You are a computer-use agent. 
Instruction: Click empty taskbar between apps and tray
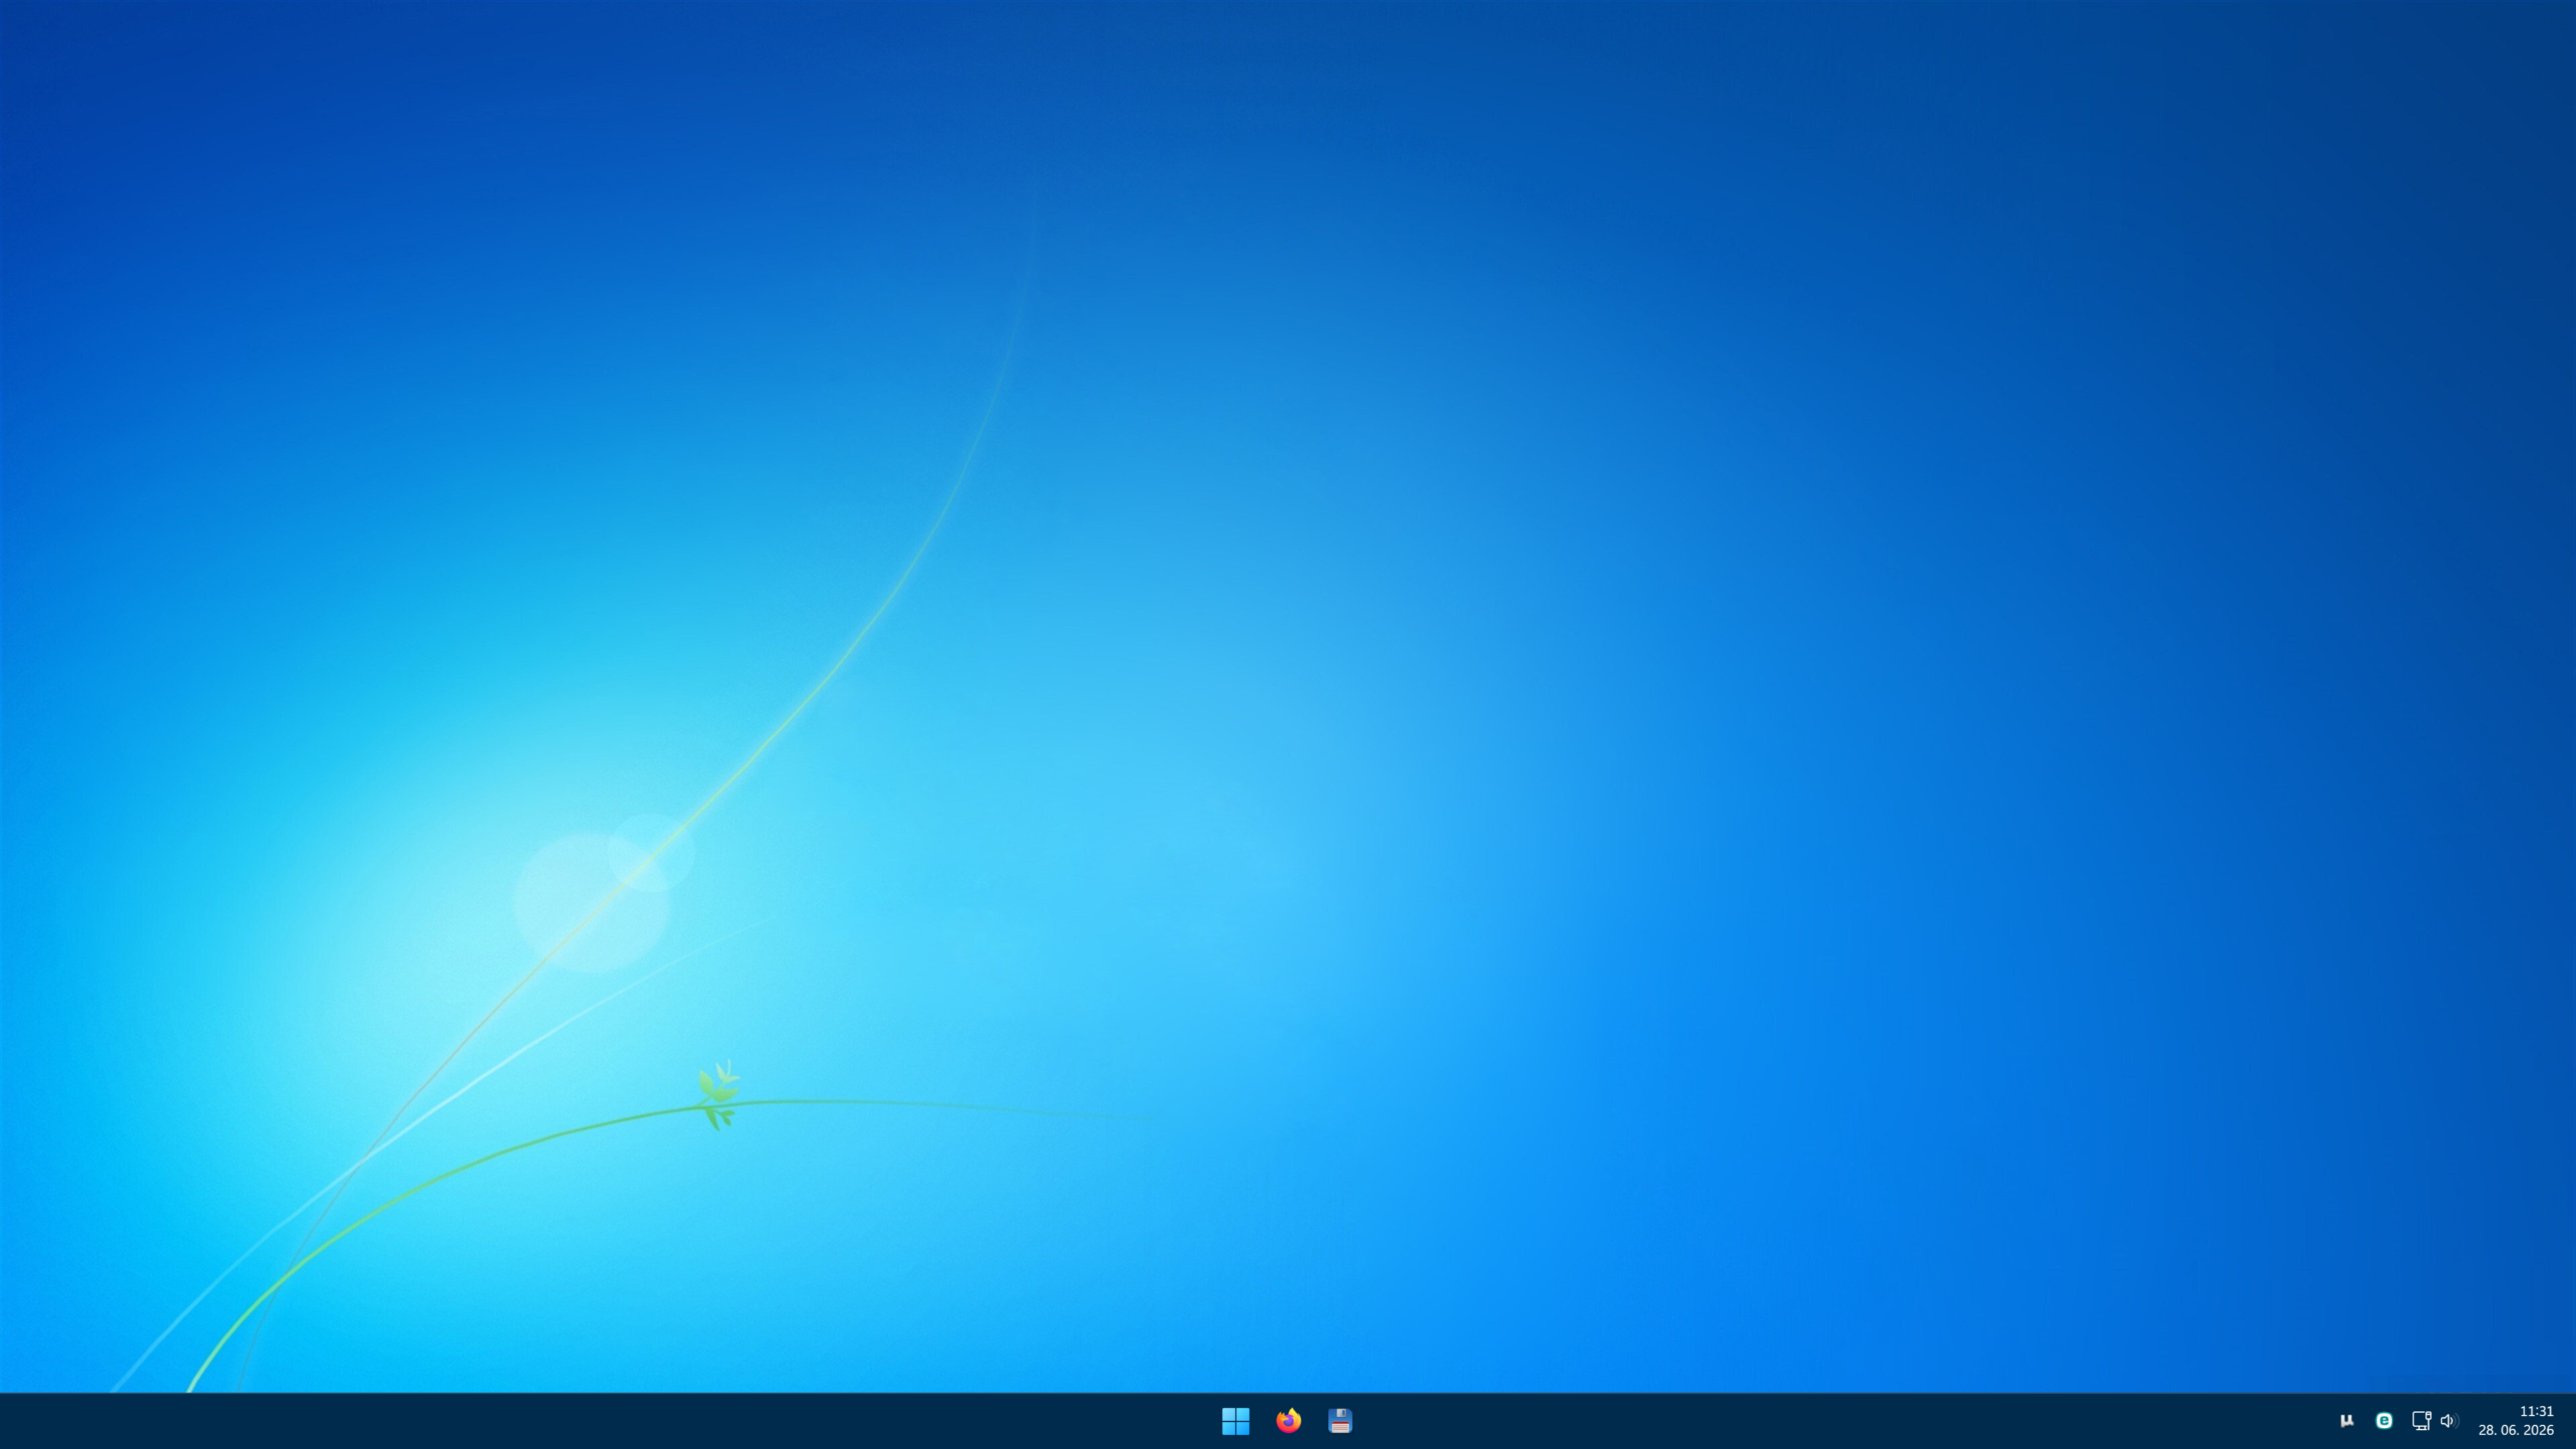click(x=1840, y=1421)
